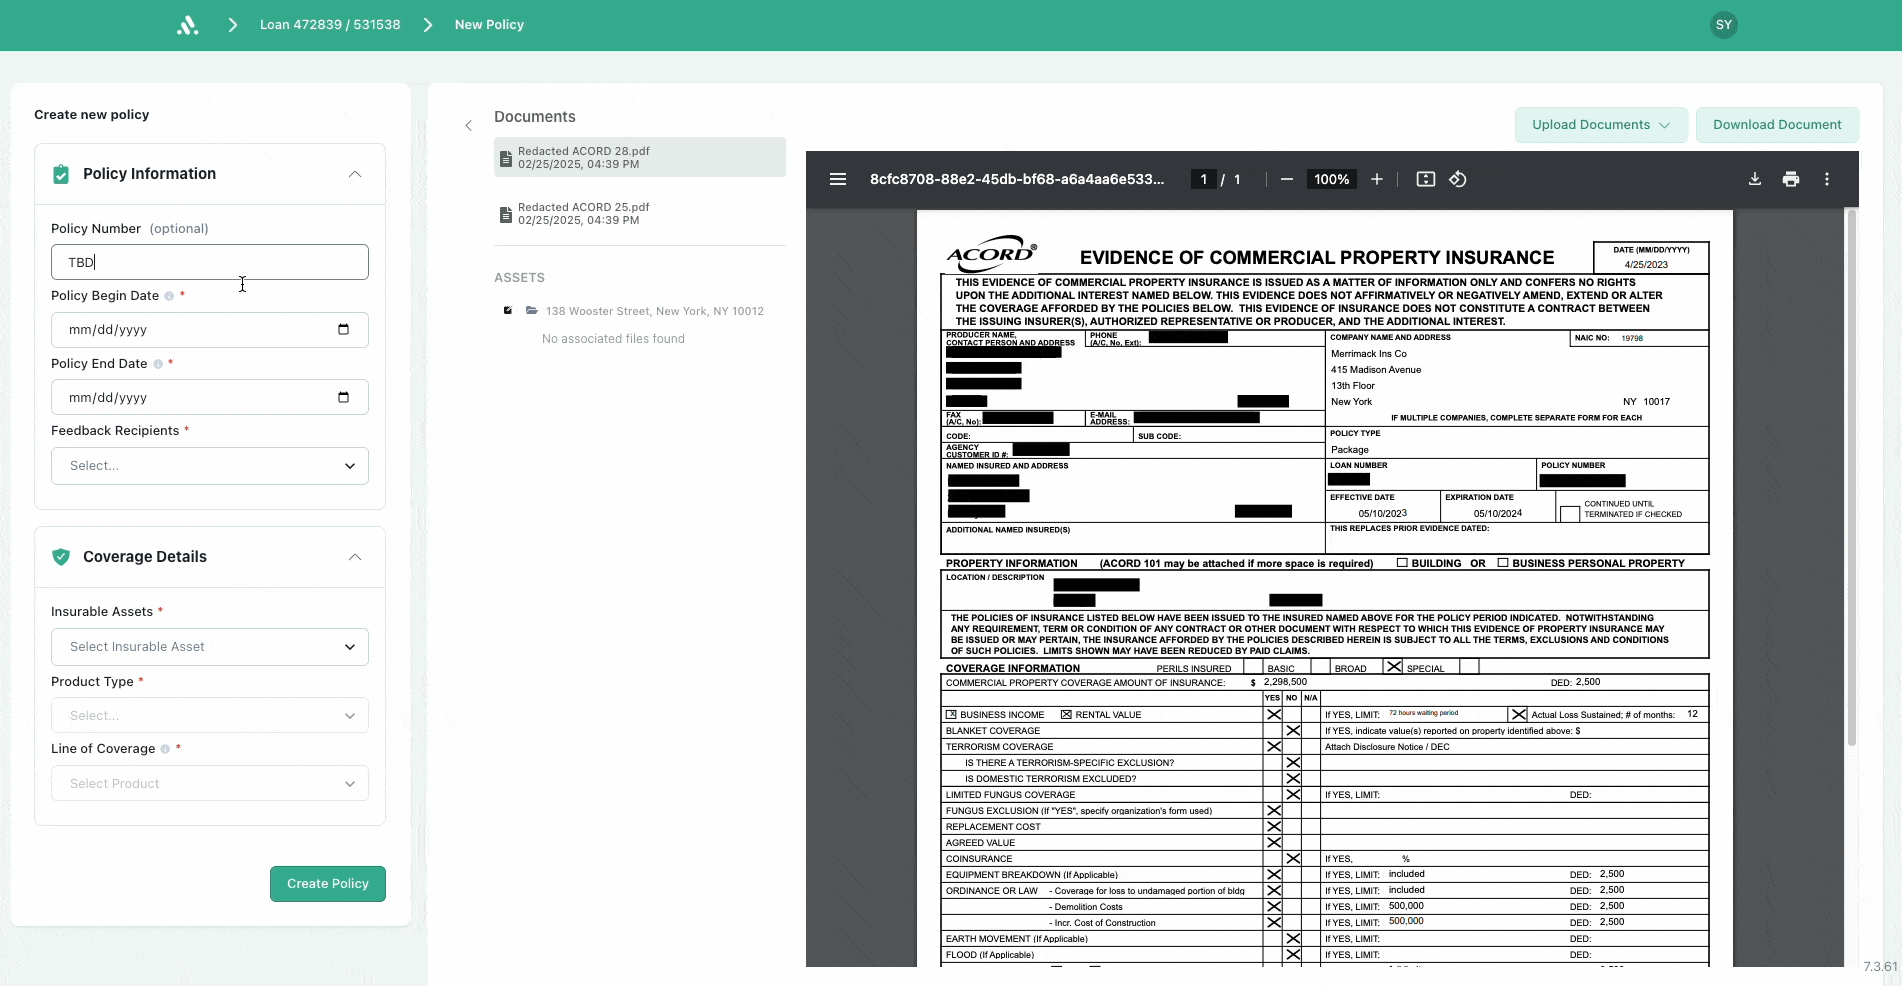Select Redacted ACORD 25.pdf document

pyautogui.click(x=584, y=214)
